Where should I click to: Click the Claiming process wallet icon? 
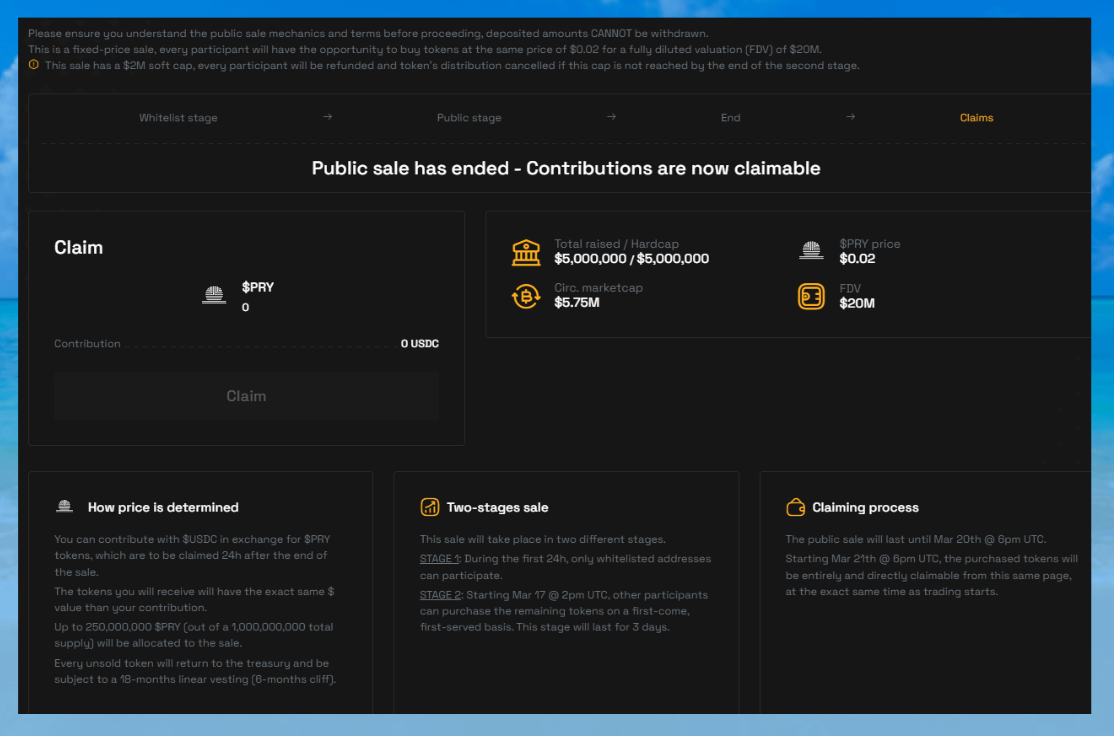tap(796, 507)
